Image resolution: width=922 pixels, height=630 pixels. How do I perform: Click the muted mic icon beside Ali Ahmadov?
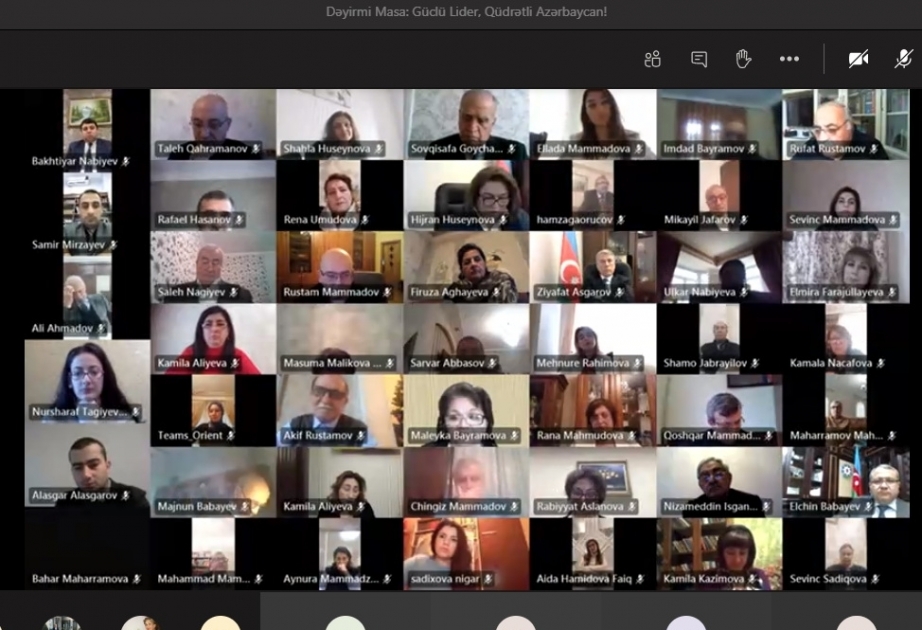[101, 328]
